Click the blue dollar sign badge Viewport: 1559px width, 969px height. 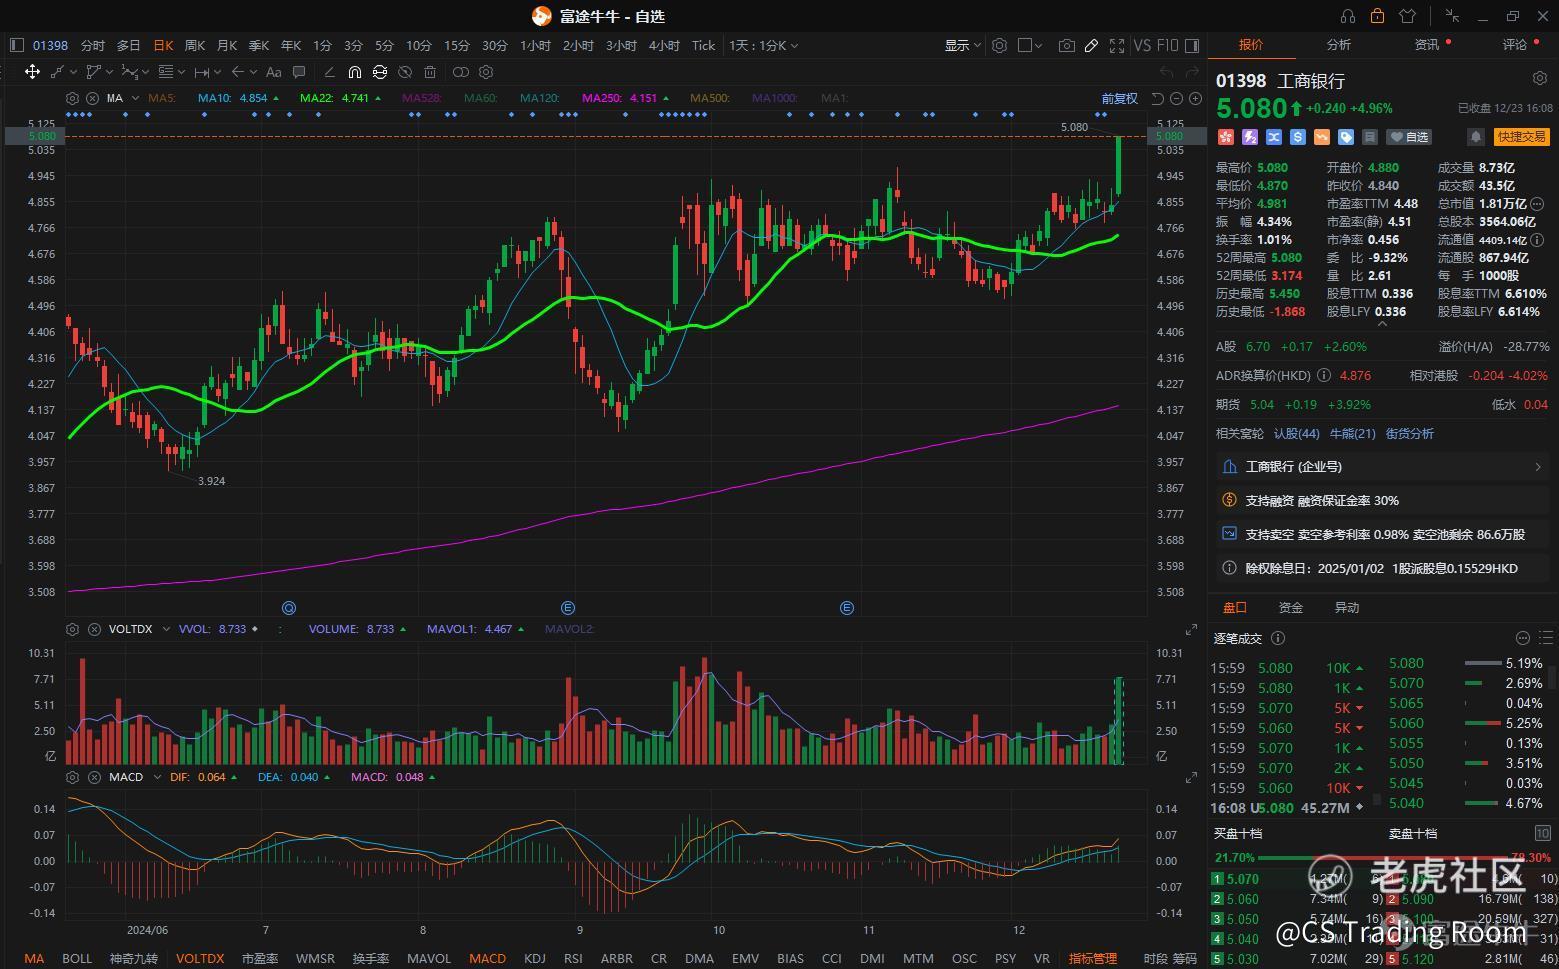click(x=1298, y=137)
